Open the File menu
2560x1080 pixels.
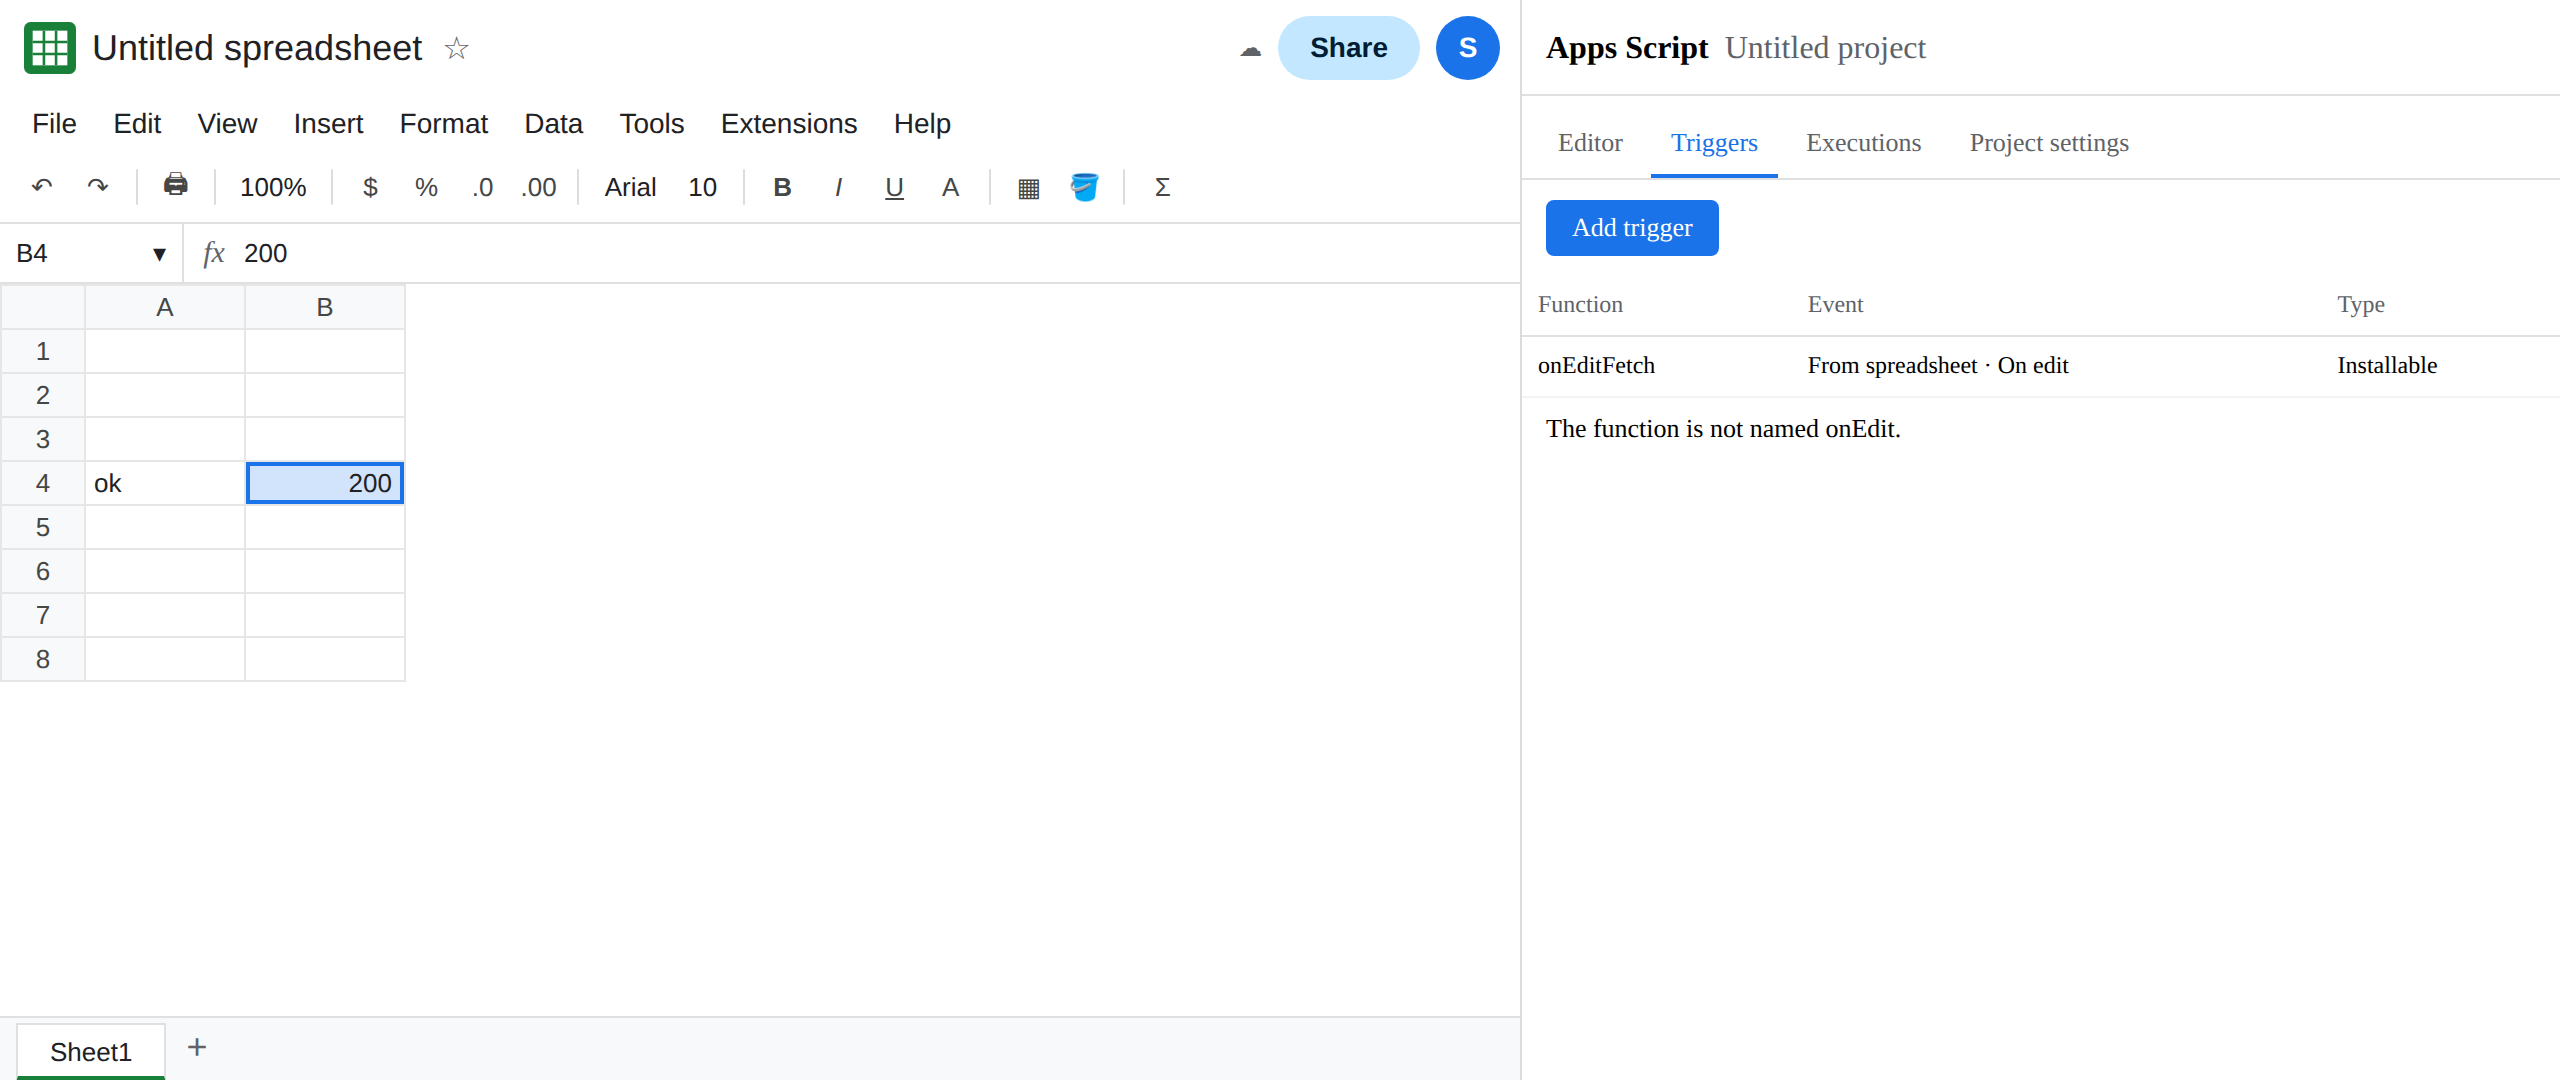click(54, 124)
